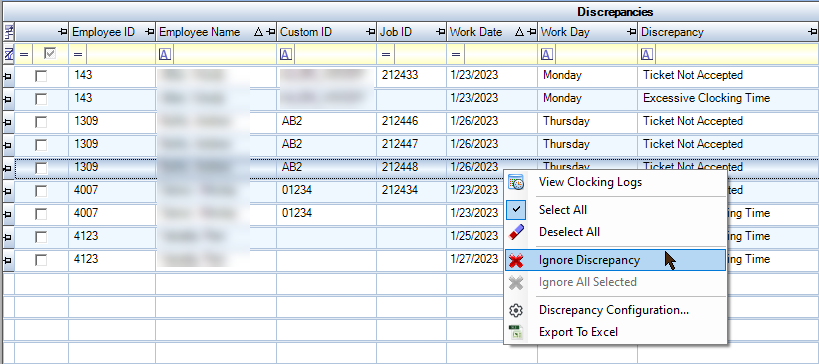819x364 pixels.
Task: Click the View Clocking Logs clock icon
Action: point(516,182)
